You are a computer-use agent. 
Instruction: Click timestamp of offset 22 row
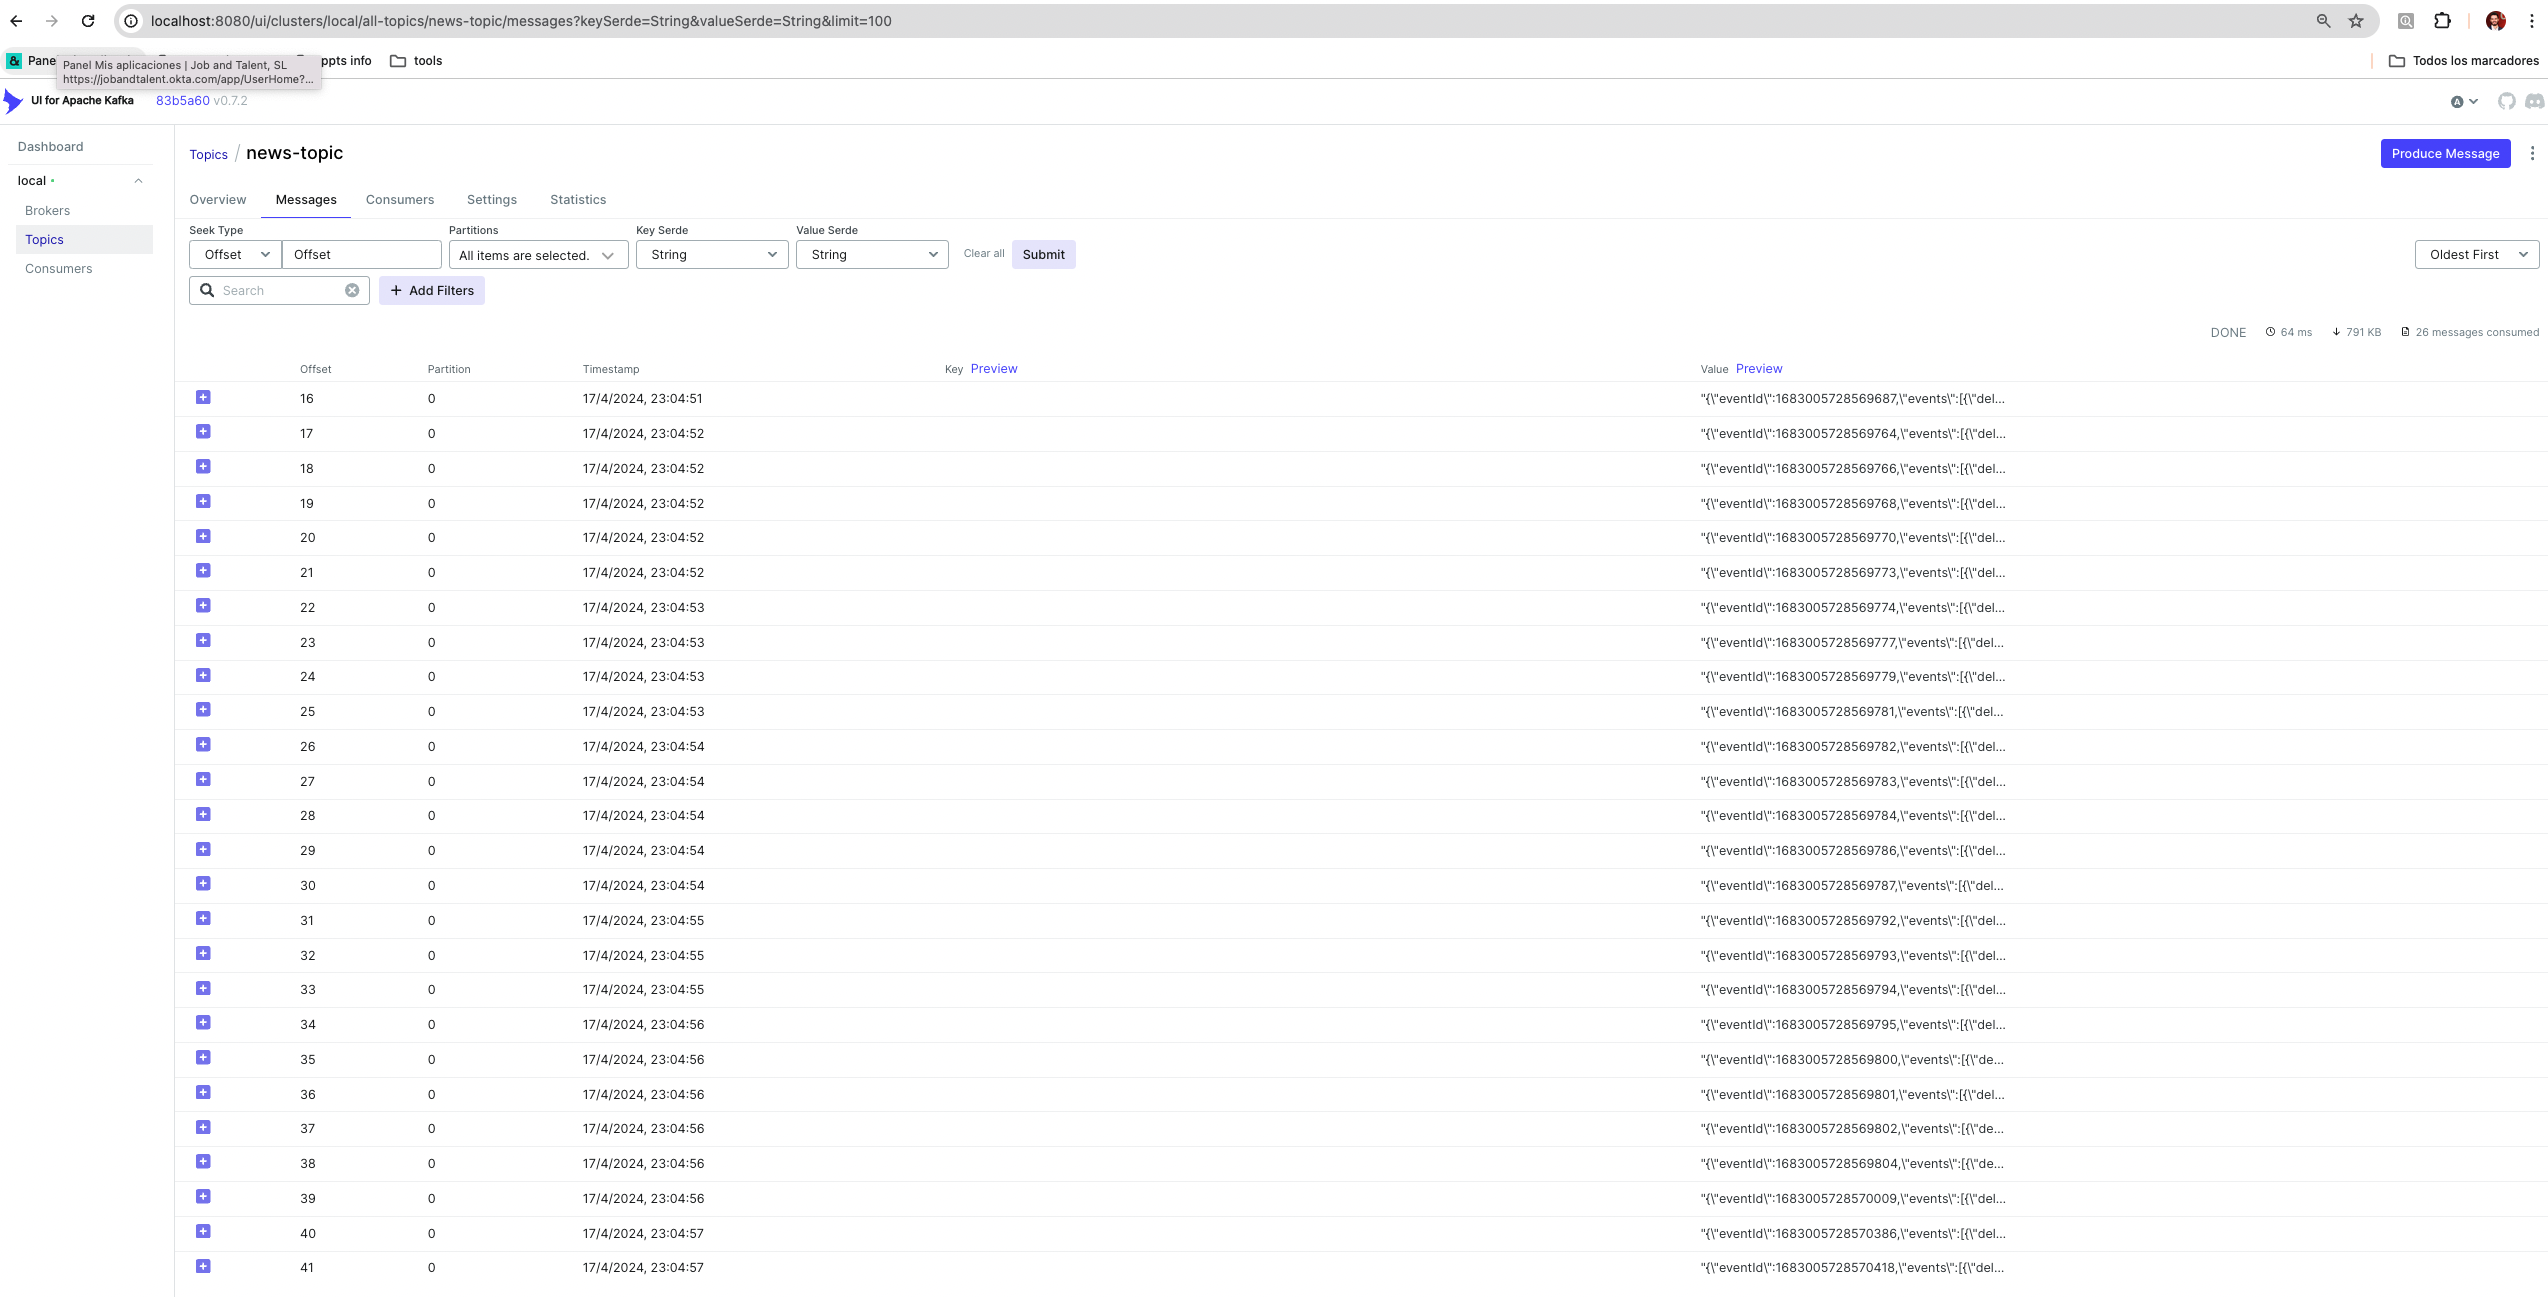tap(643, 607)
